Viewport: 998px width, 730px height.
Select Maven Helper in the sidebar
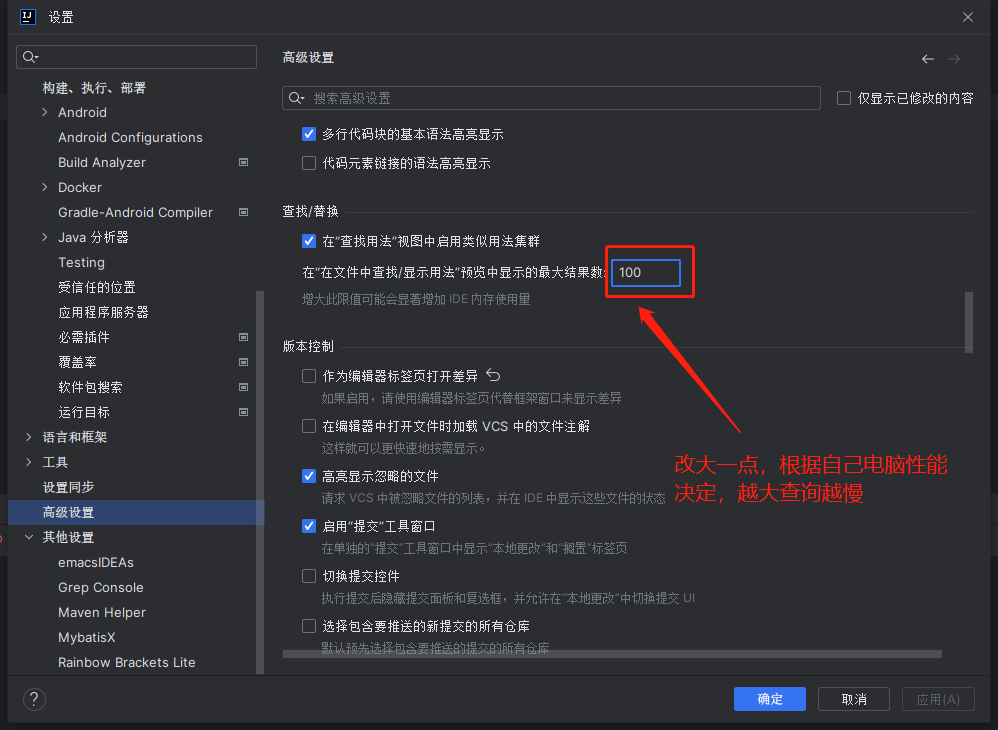click(101, 612)
